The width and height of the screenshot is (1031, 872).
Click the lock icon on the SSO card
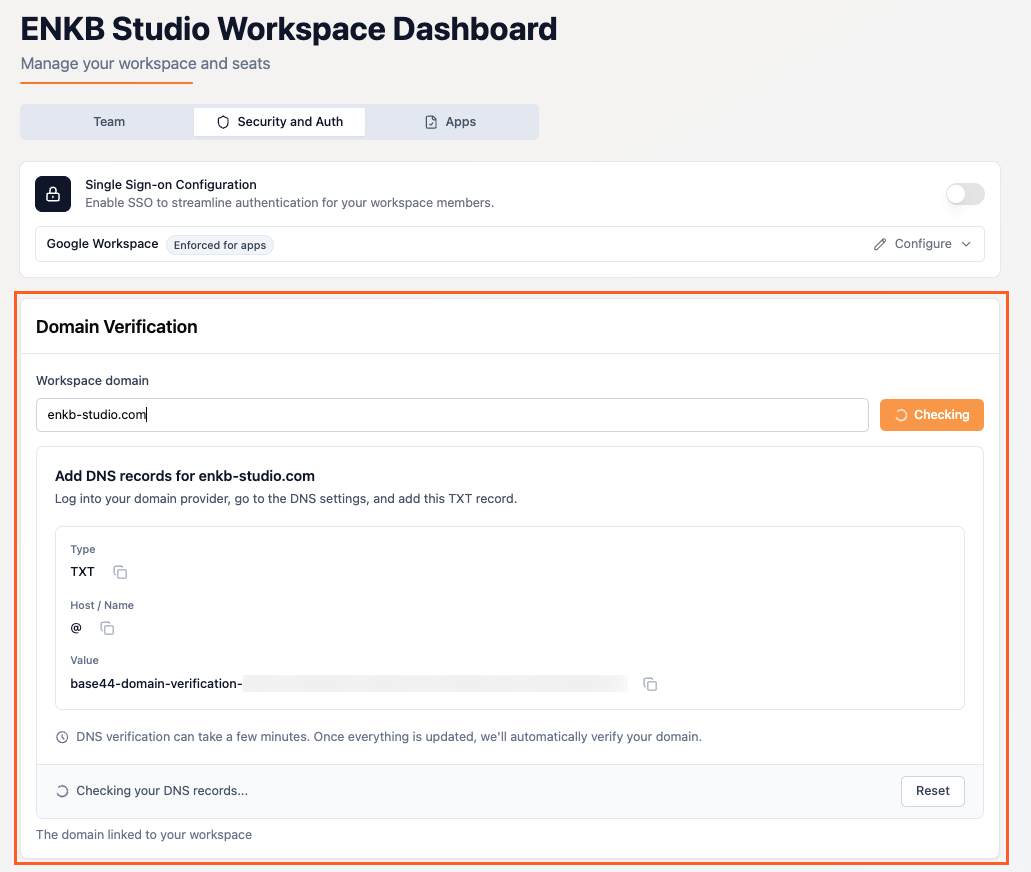click(x=52, y=194)
